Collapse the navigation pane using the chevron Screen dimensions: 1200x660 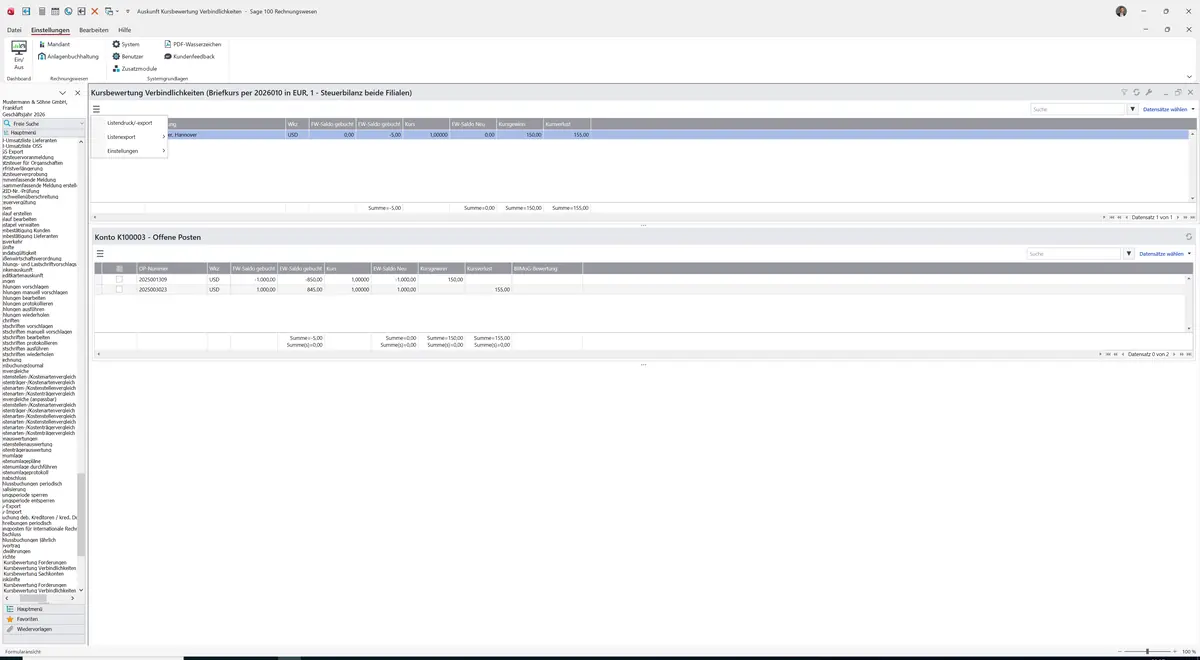(x=62, y=93)
